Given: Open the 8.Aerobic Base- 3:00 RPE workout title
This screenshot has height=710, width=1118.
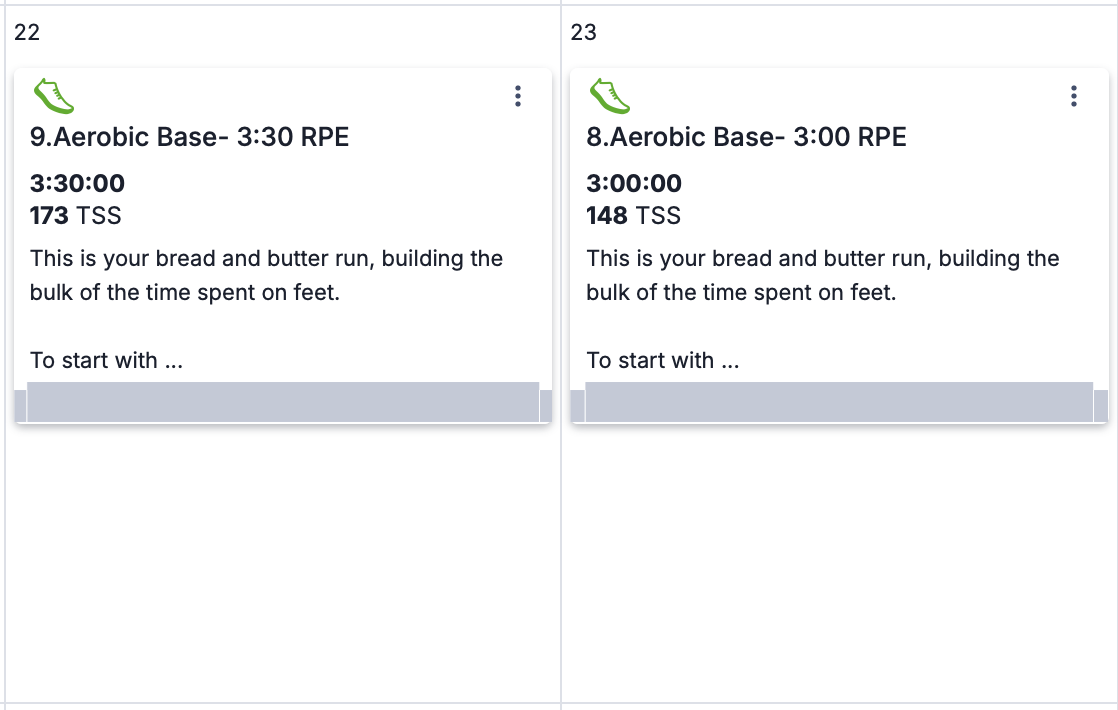Looking at the screenshot, I should coord(746,137).
